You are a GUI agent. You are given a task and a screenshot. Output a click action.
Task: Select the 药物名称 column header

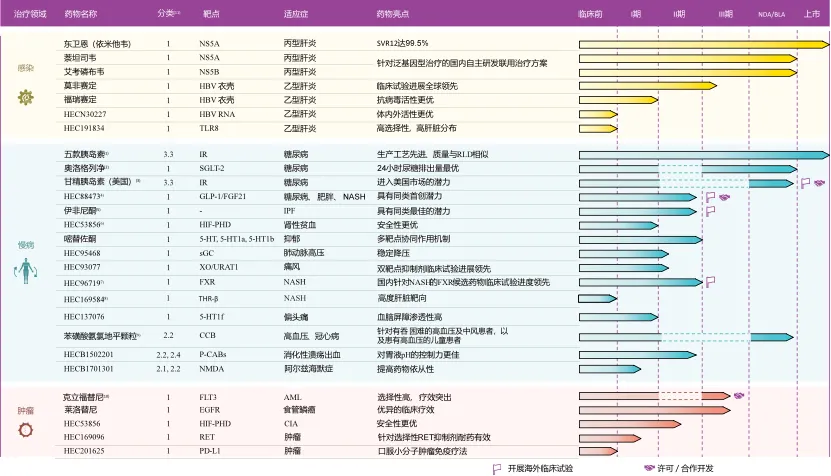81,15
